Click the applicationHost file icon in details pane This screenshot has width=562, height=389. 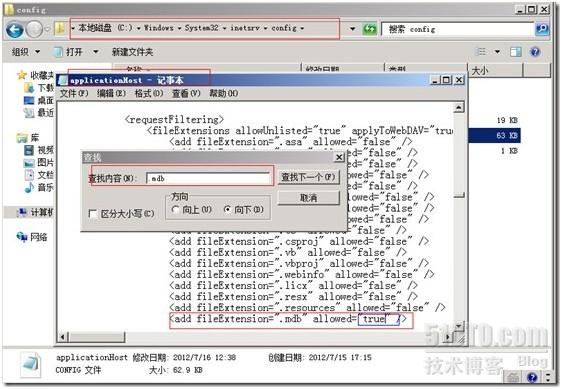30,364
